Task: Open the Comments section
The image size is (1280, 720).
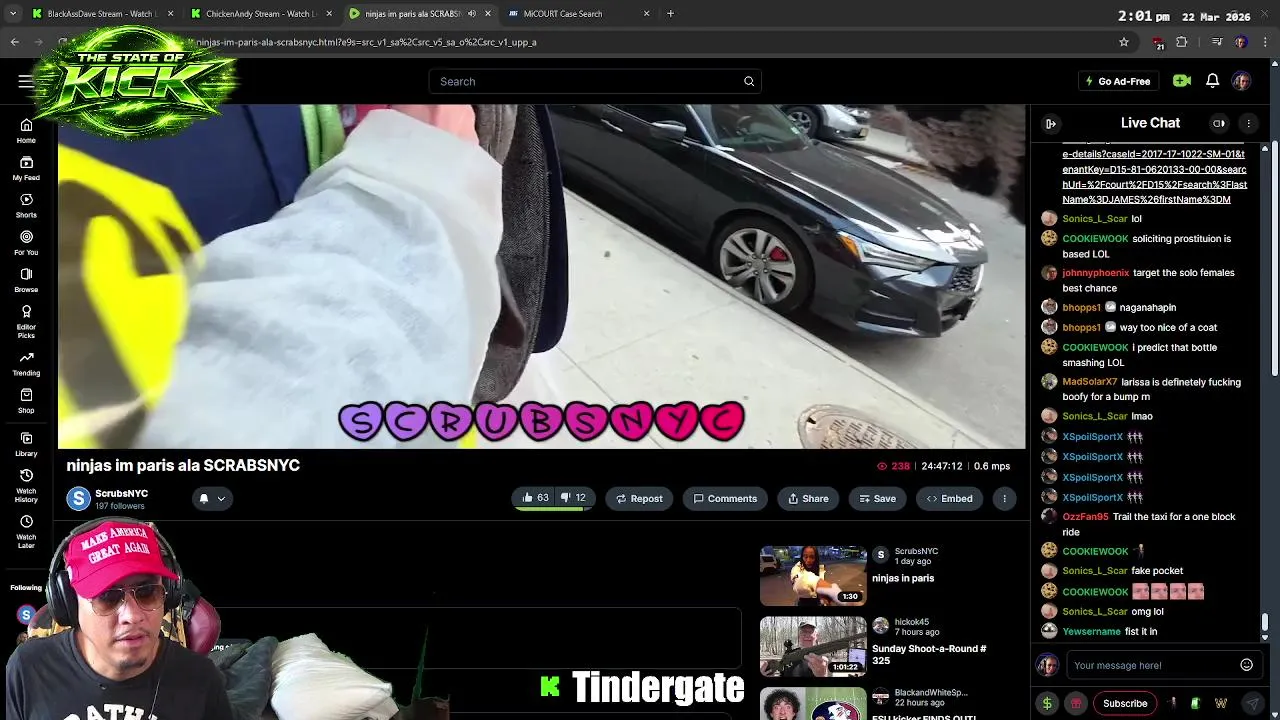Action: coord(725,498)
